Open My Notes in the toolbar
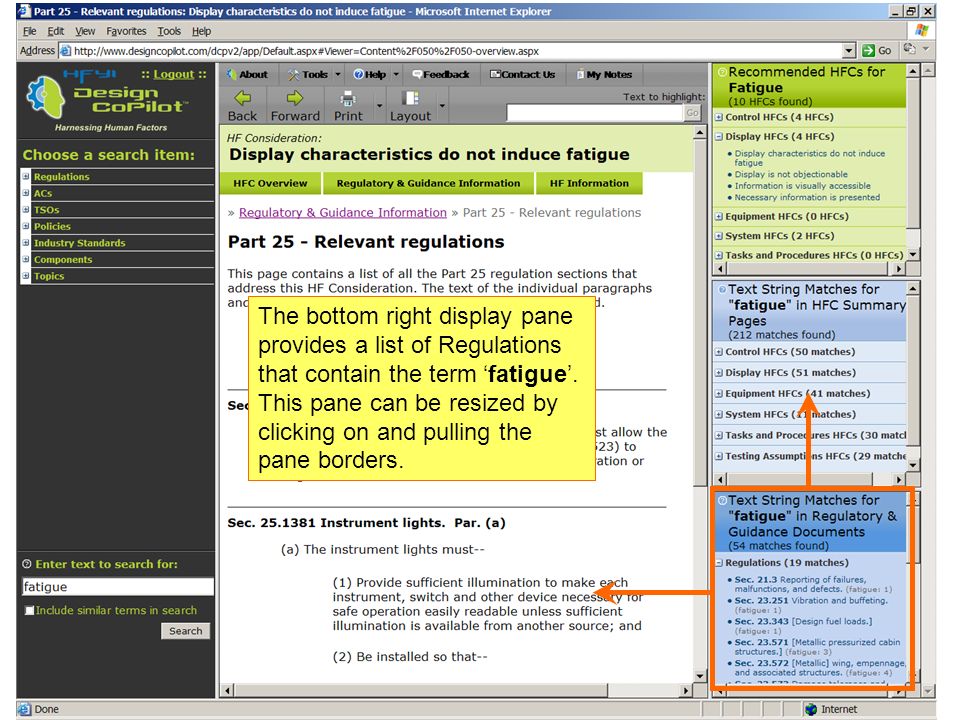Viewport: 960px width, 720px height. (x=604, y=74)
